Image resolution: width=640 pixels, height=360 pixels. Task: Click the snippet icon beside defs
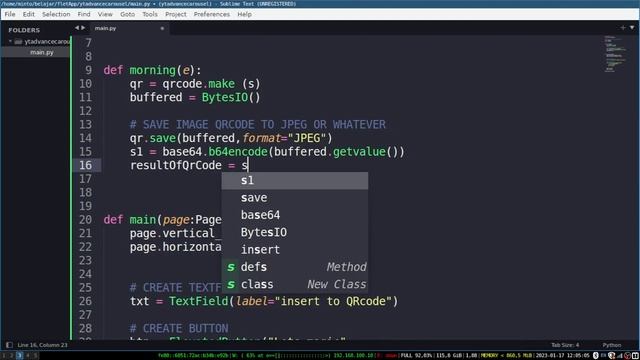point(231,267)
